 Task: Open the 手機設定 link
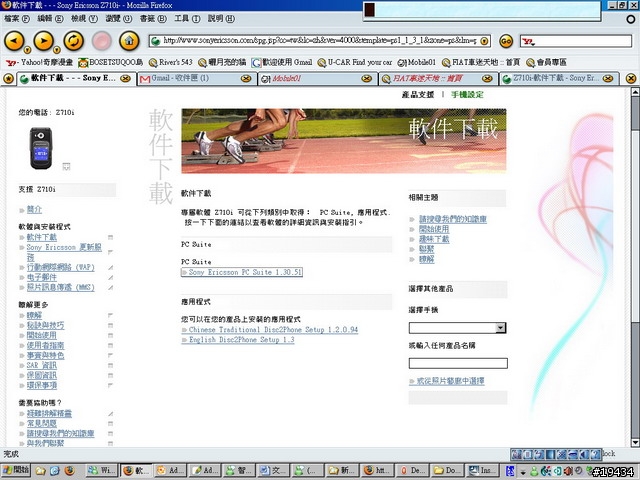click(x=467, y=95)
